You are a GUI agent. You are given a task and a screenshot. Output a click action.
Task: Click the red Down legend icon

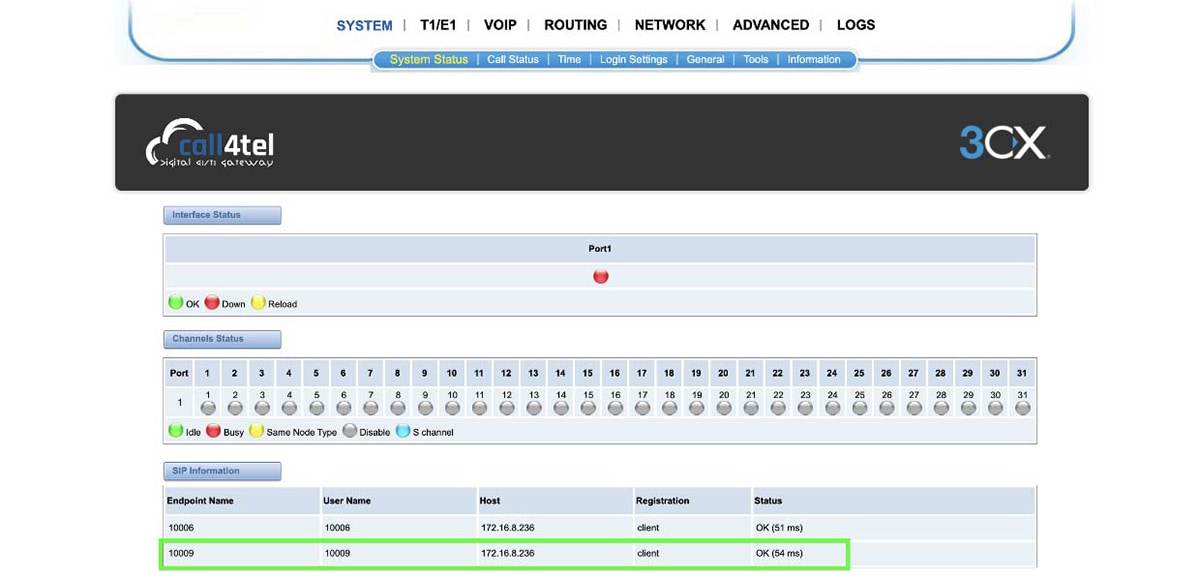tap(212, 302)
